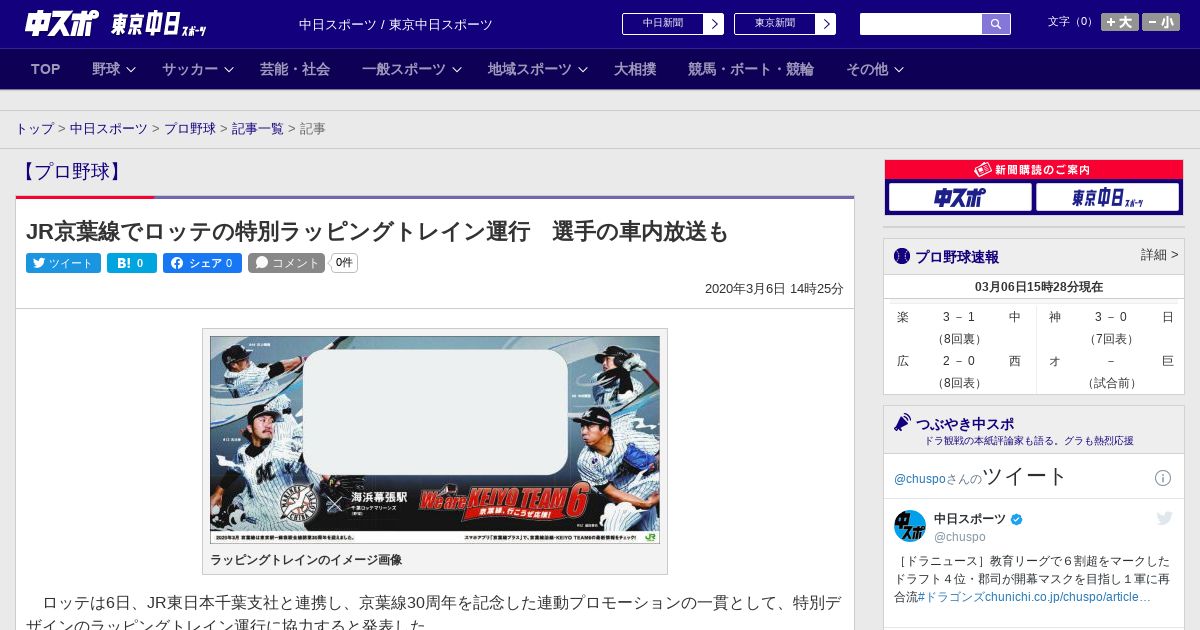Decrease font size with －小 button
1200x630 pixels.
(x=1161, y=22)
